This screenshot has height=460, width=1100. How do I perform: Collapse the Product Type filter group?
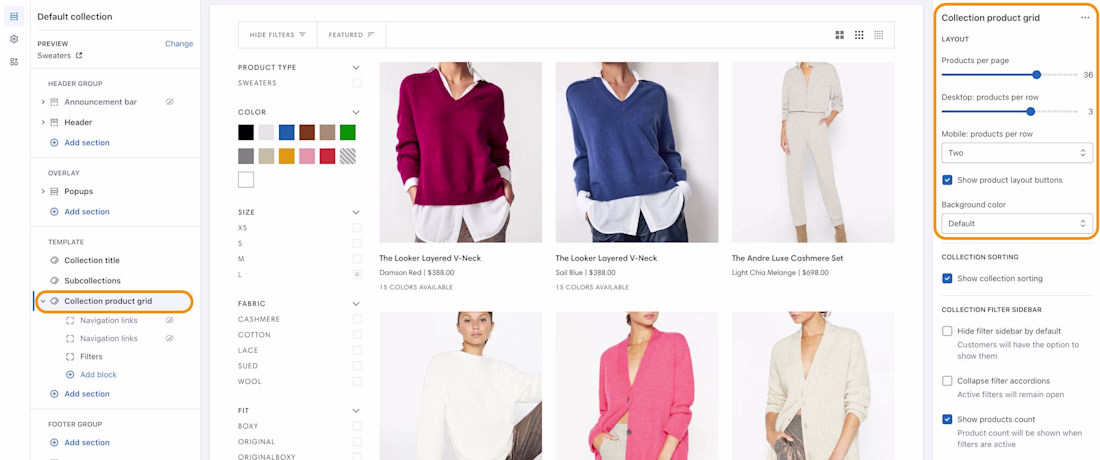pyautogui.click(x=356, y=68)
